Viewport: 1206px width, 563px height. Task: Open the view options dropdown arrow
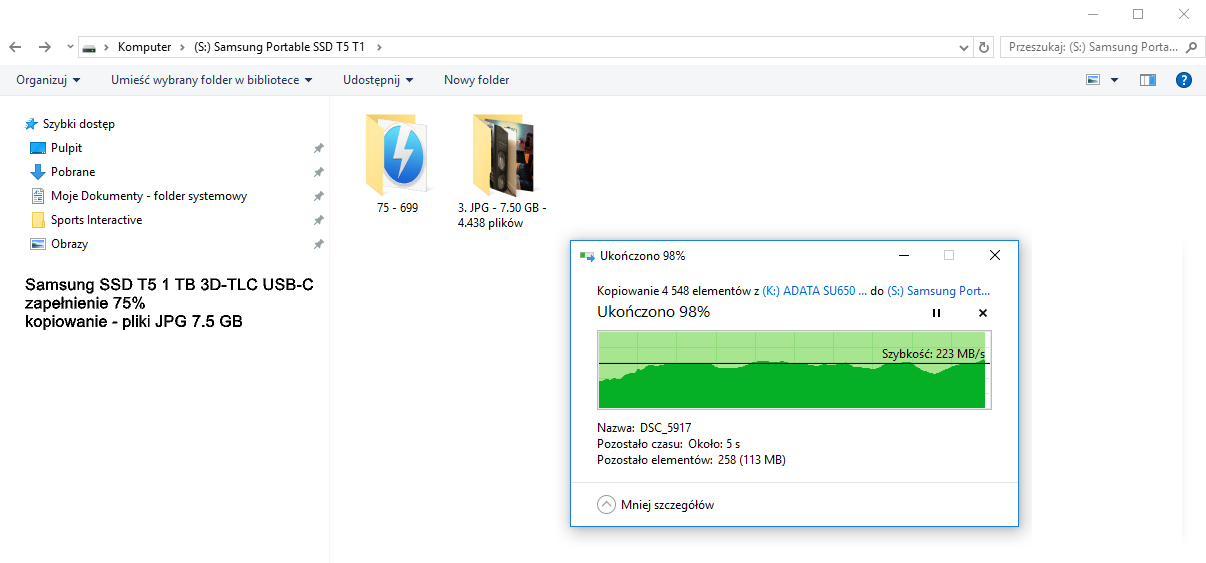1114,80
